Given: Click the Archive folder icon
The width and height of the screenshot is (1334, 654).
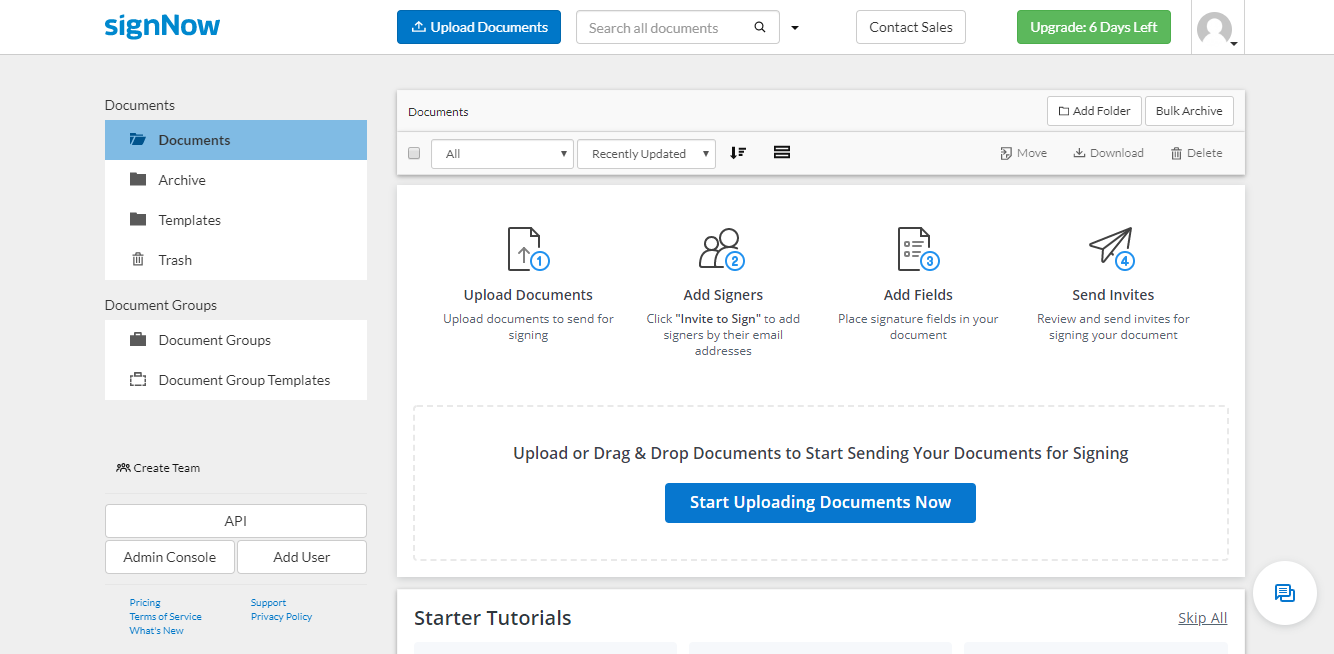Looking at the screenshot, I should coord(138,179).
